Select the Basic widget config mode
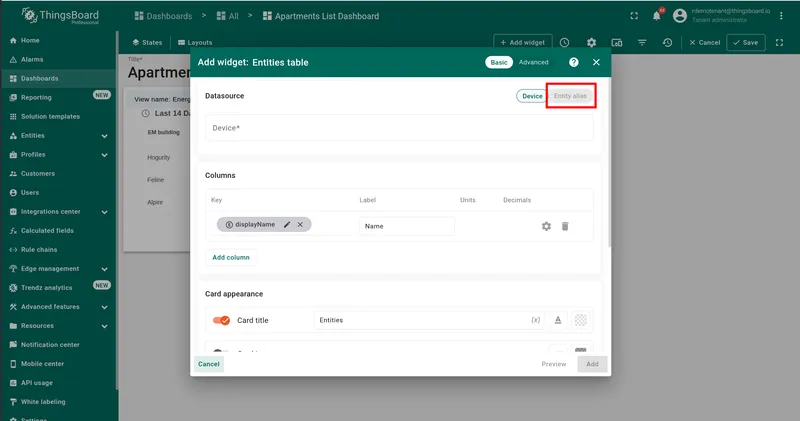The height and width of the screenshot is (421, 800). coord(499,62)
